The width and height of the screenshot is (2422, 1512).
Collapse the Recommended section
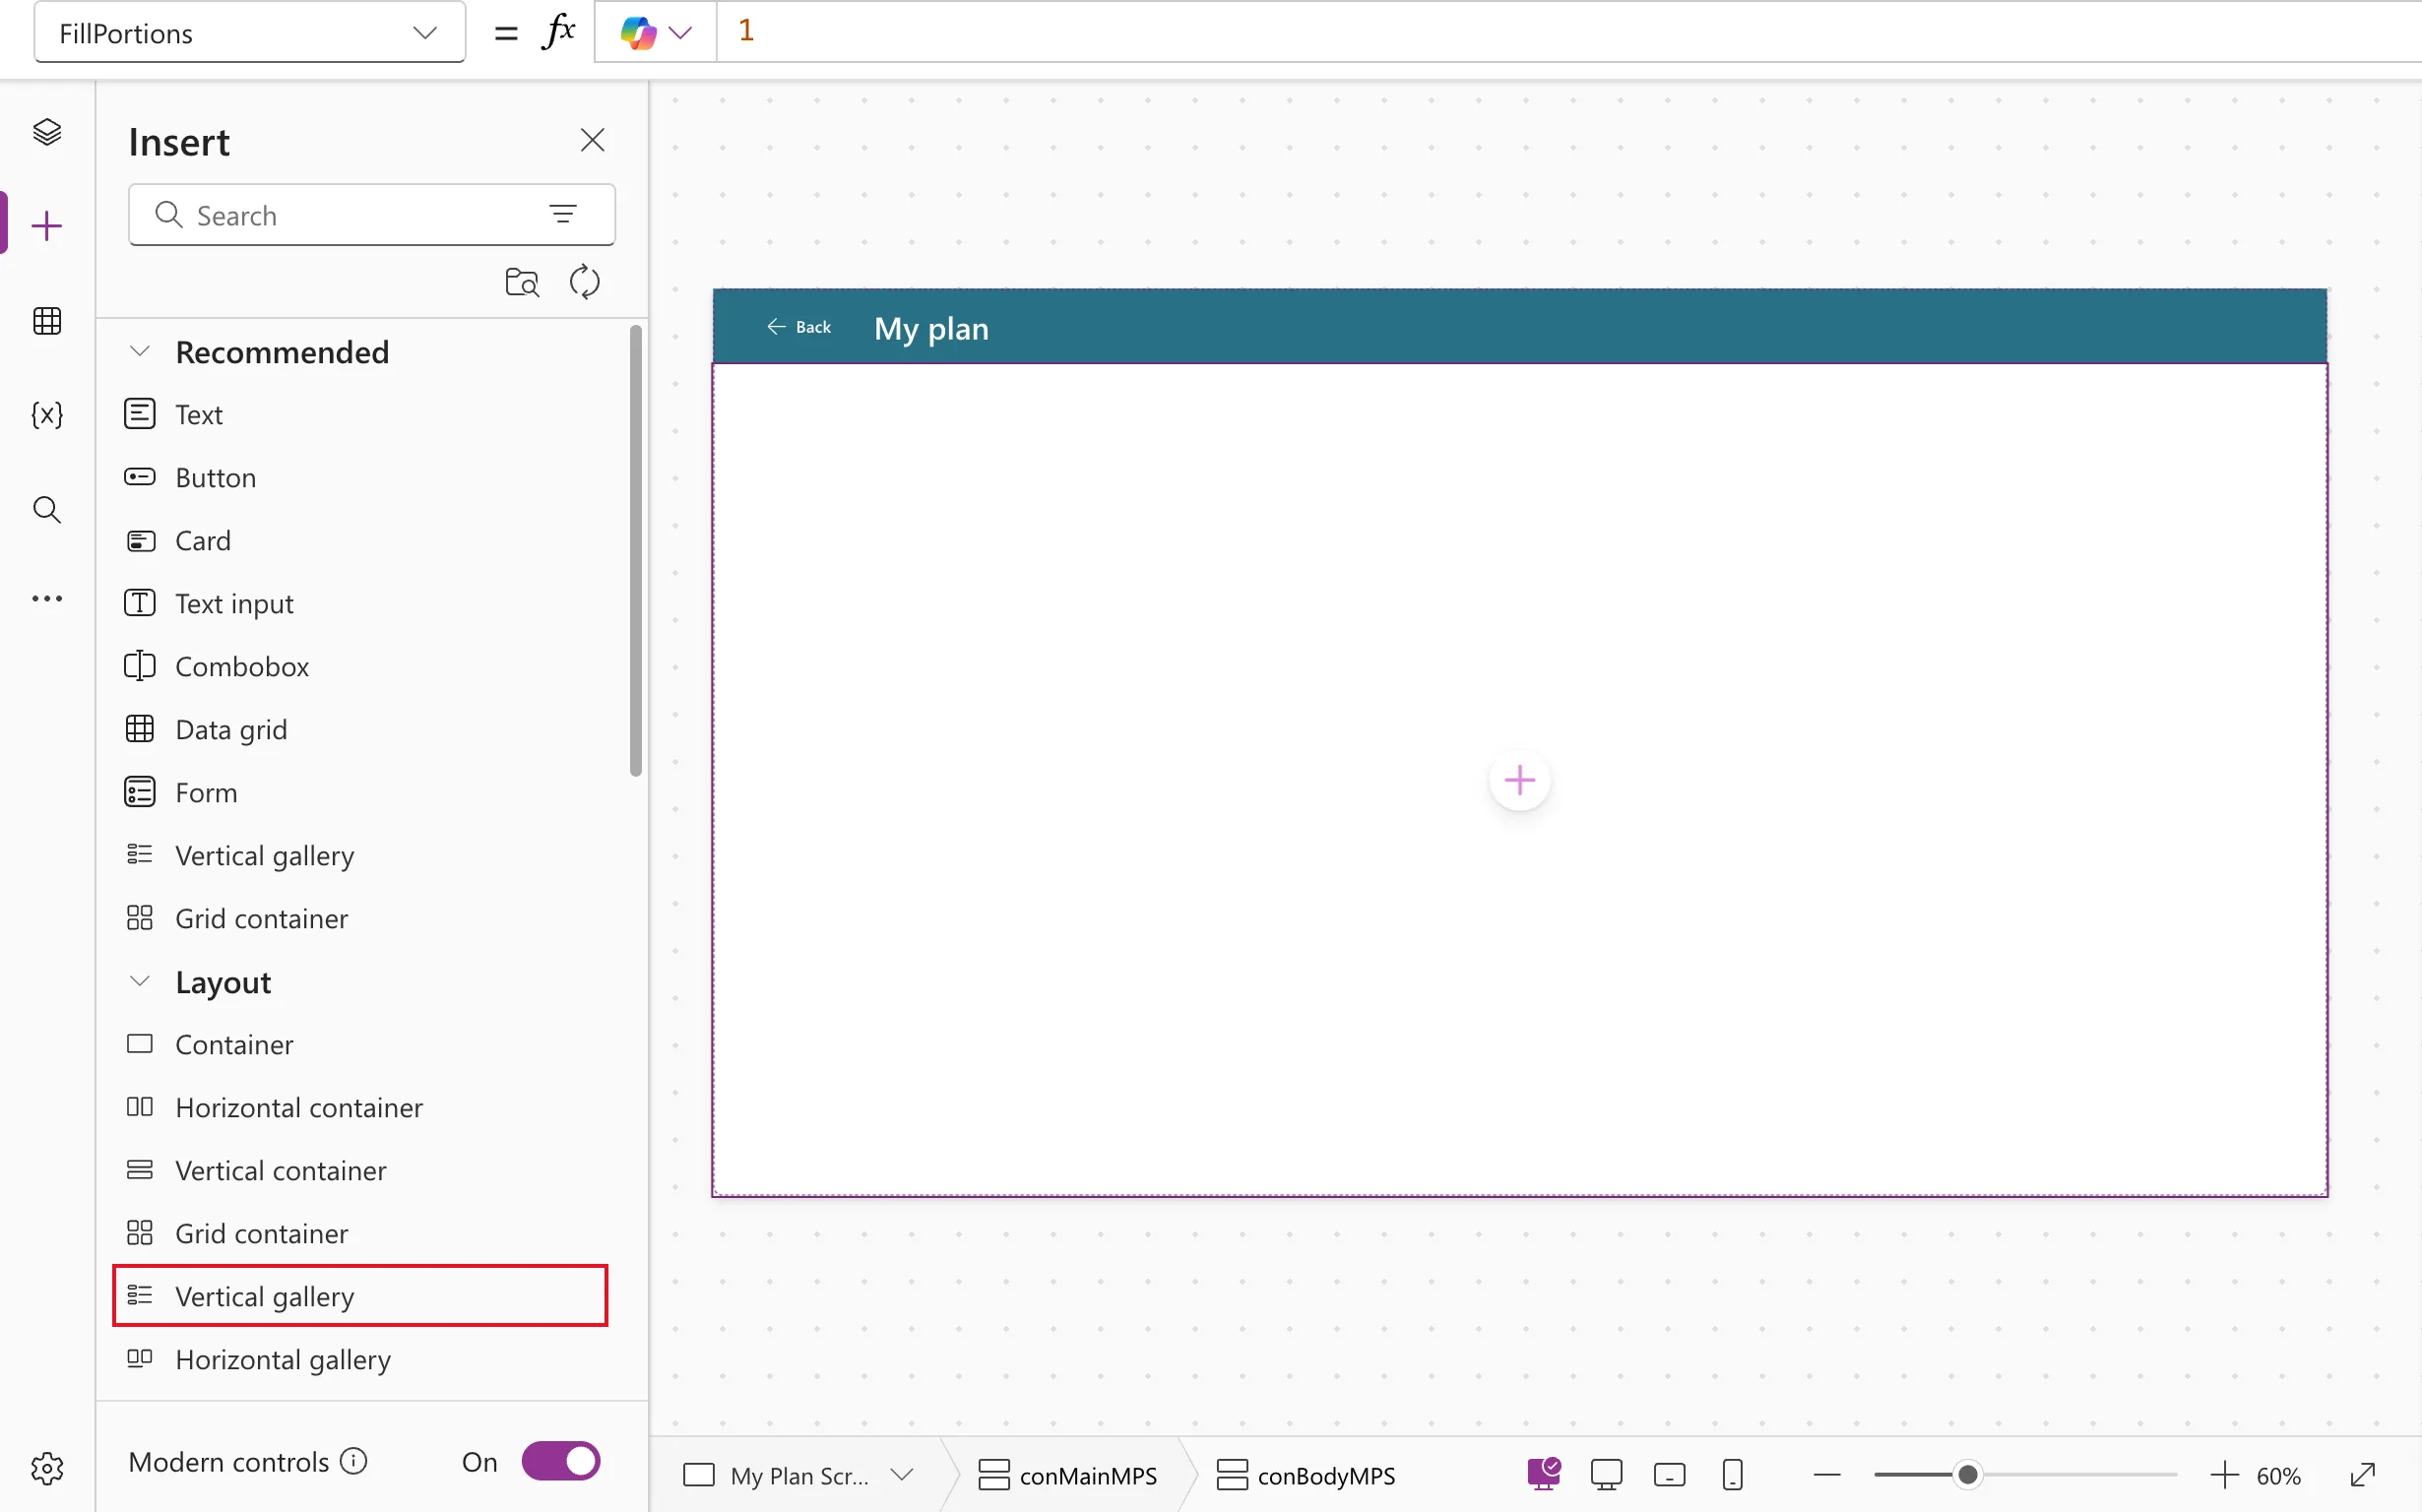pyautogui.click(x=140, y=351)
